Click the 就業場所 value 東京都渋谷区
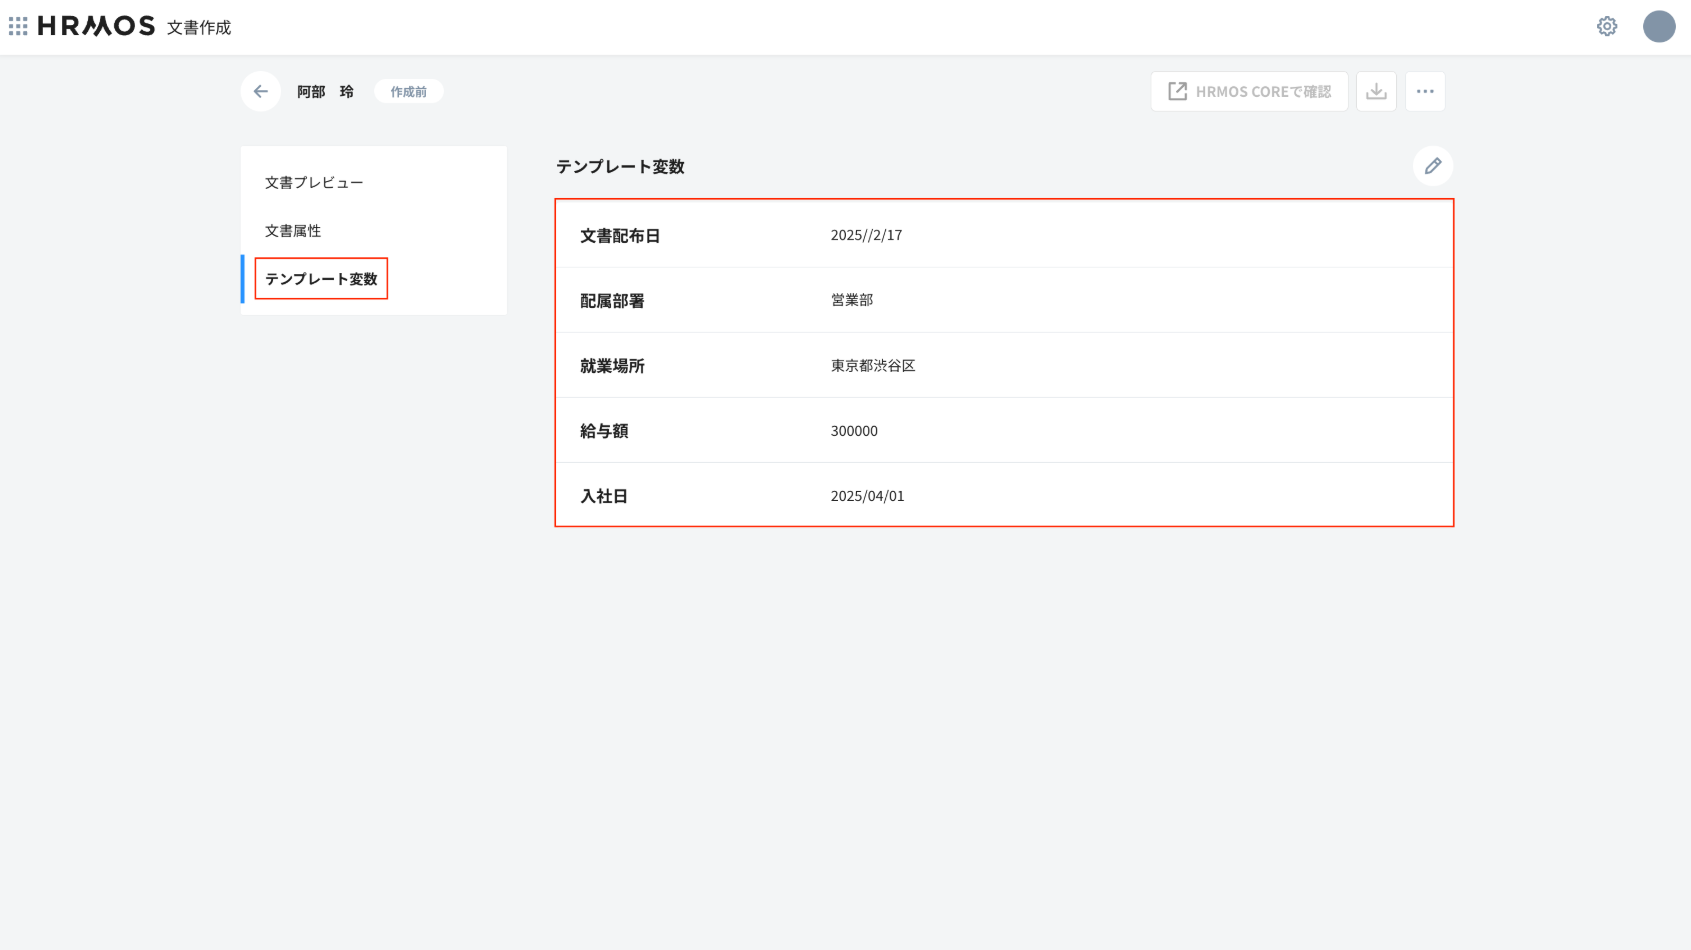The height and width of the screenshot is (950, 1691). [873, 366]
